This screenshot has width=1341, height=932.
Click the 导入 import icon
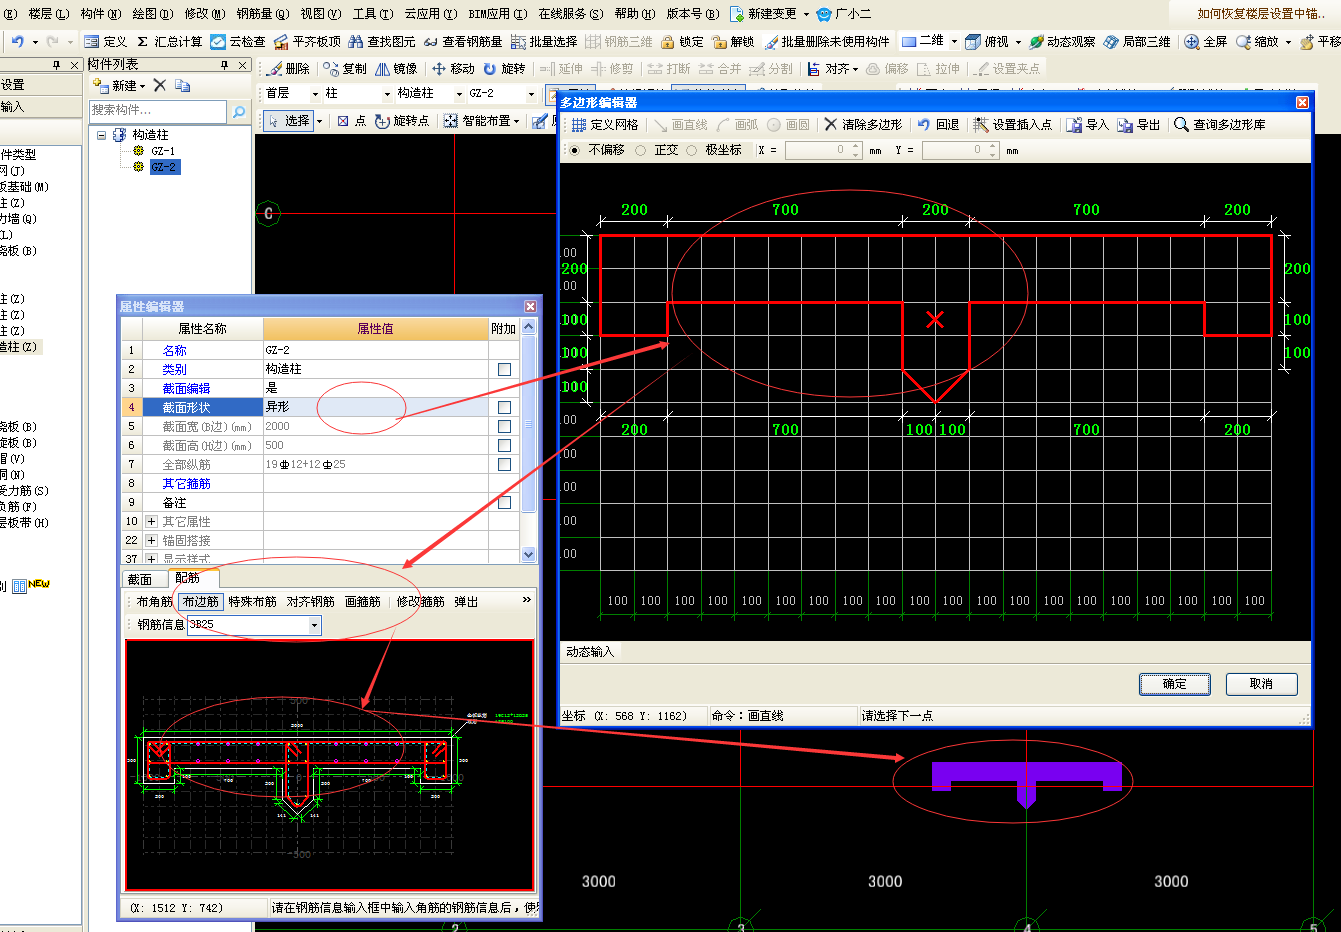(x=1074, y=124)
